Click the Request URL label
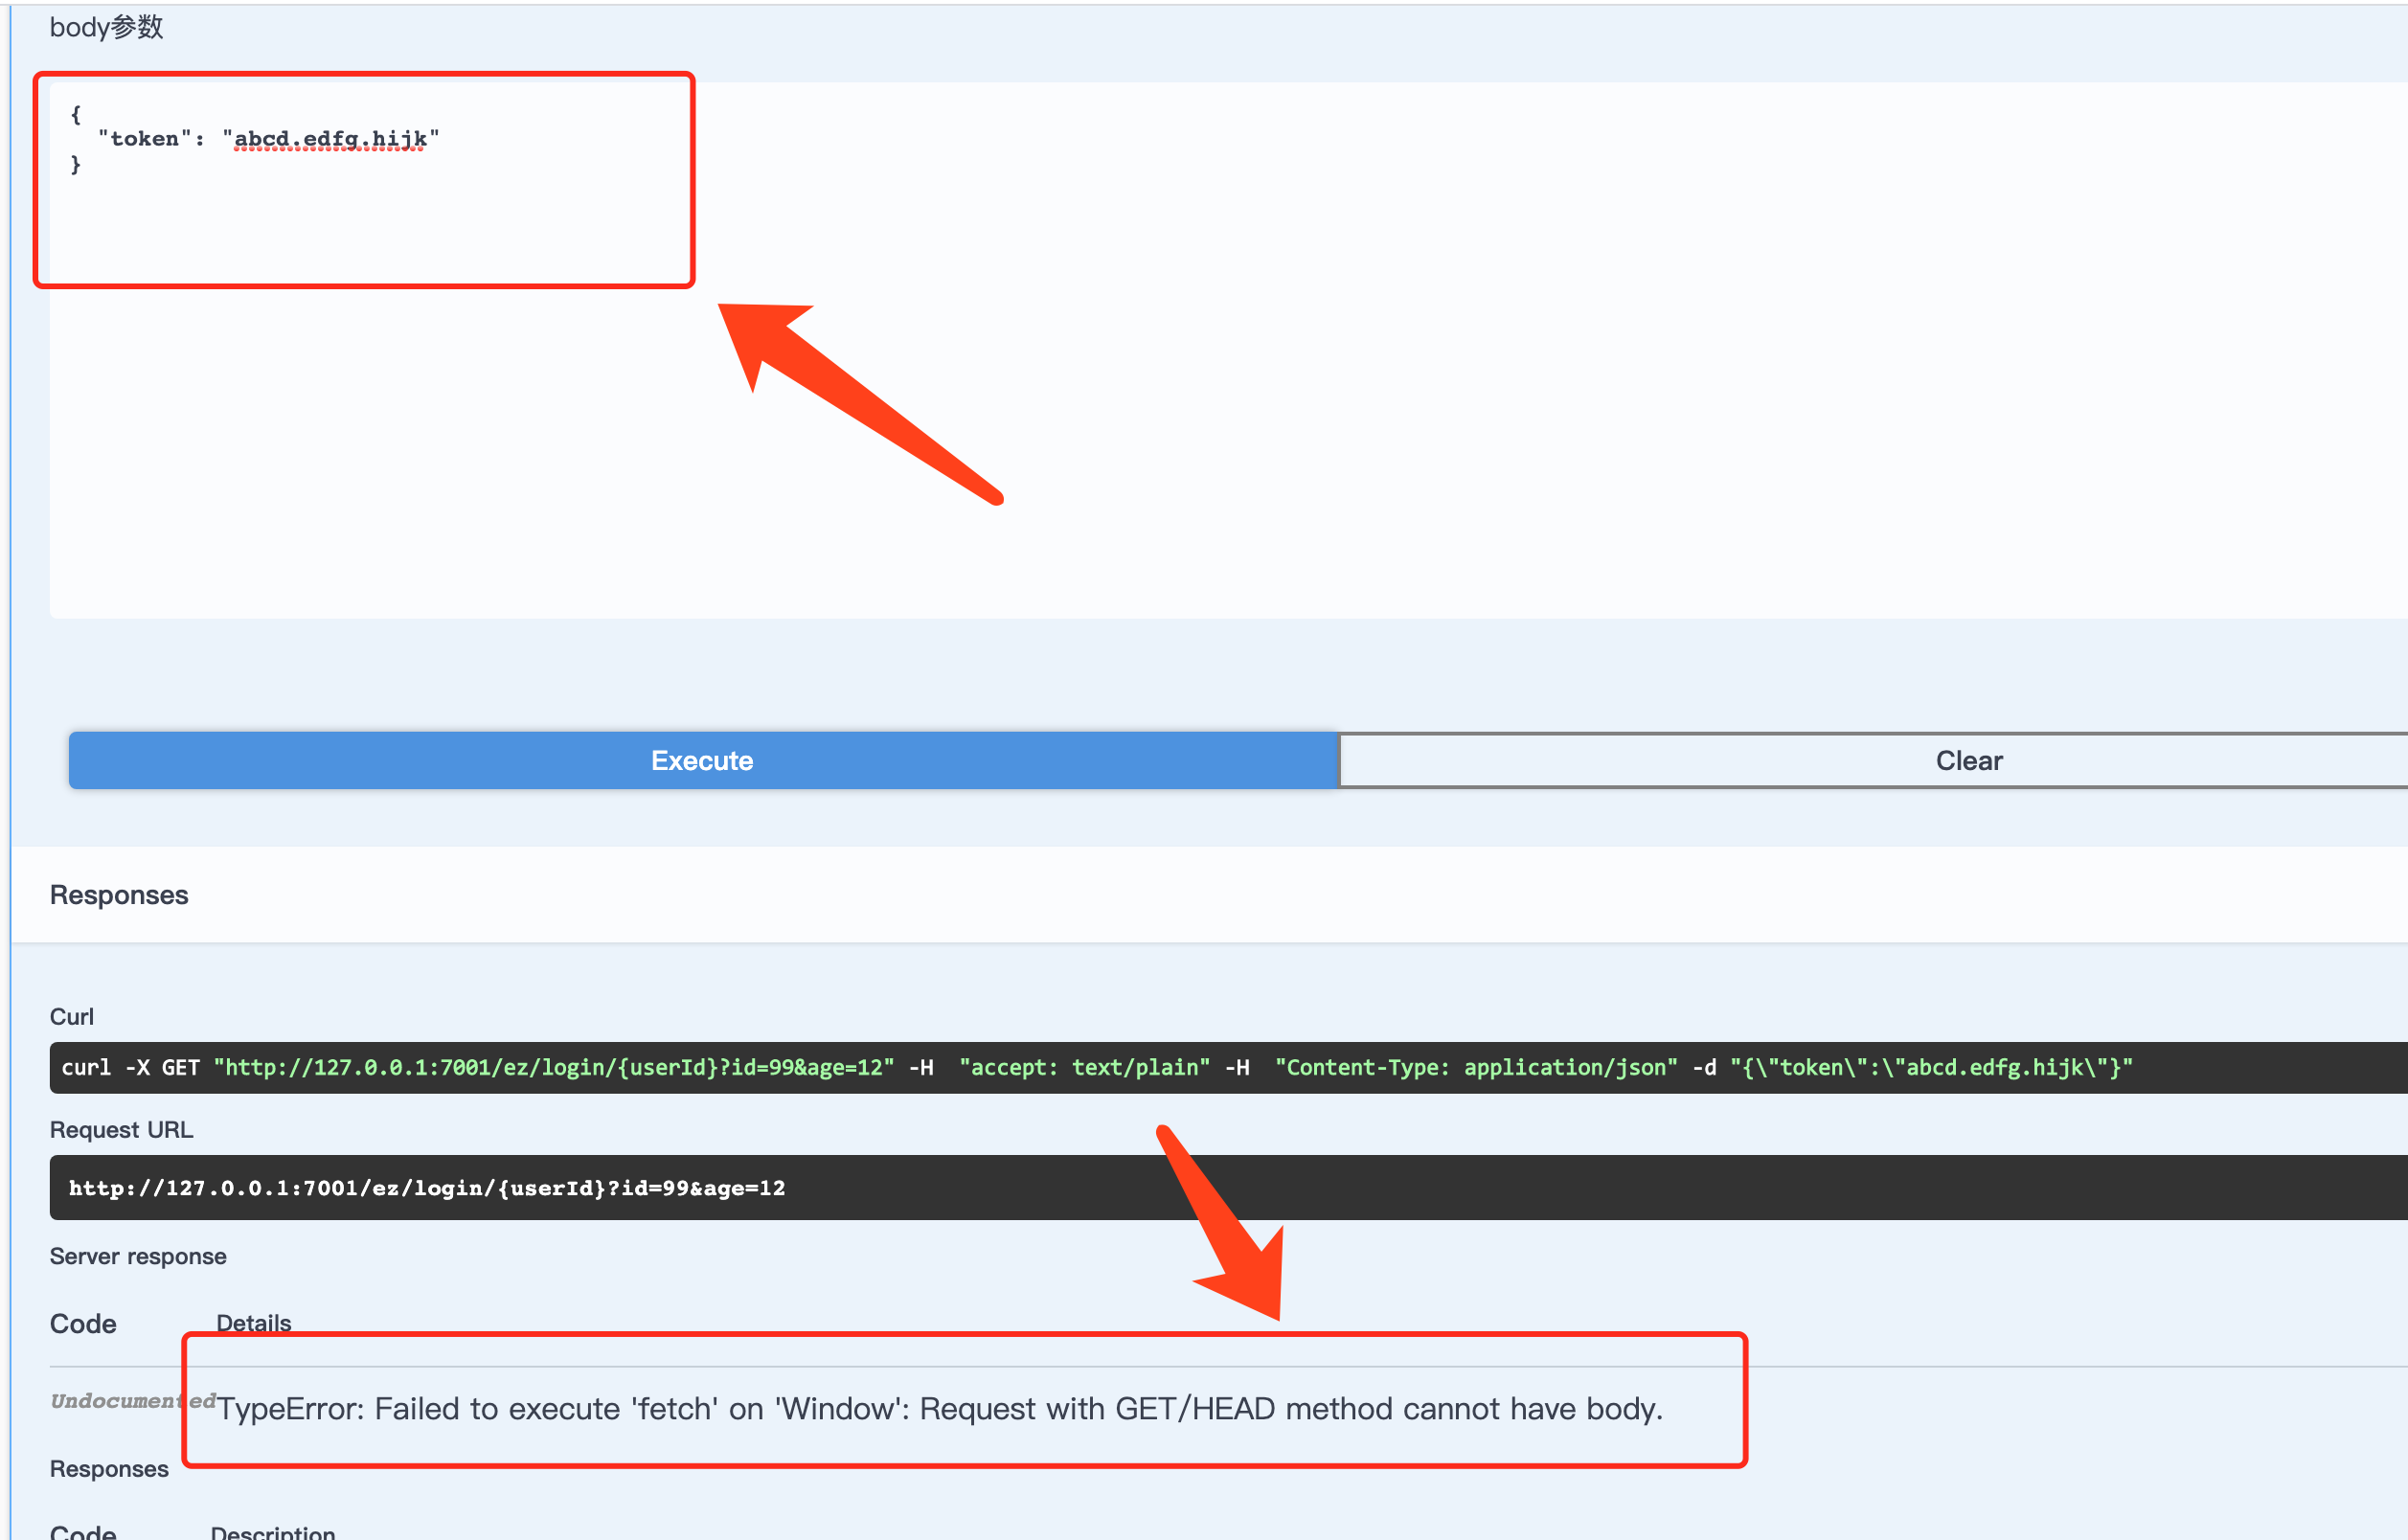This screenshot has height=1540, width=2408. (x=122, y=1129)
